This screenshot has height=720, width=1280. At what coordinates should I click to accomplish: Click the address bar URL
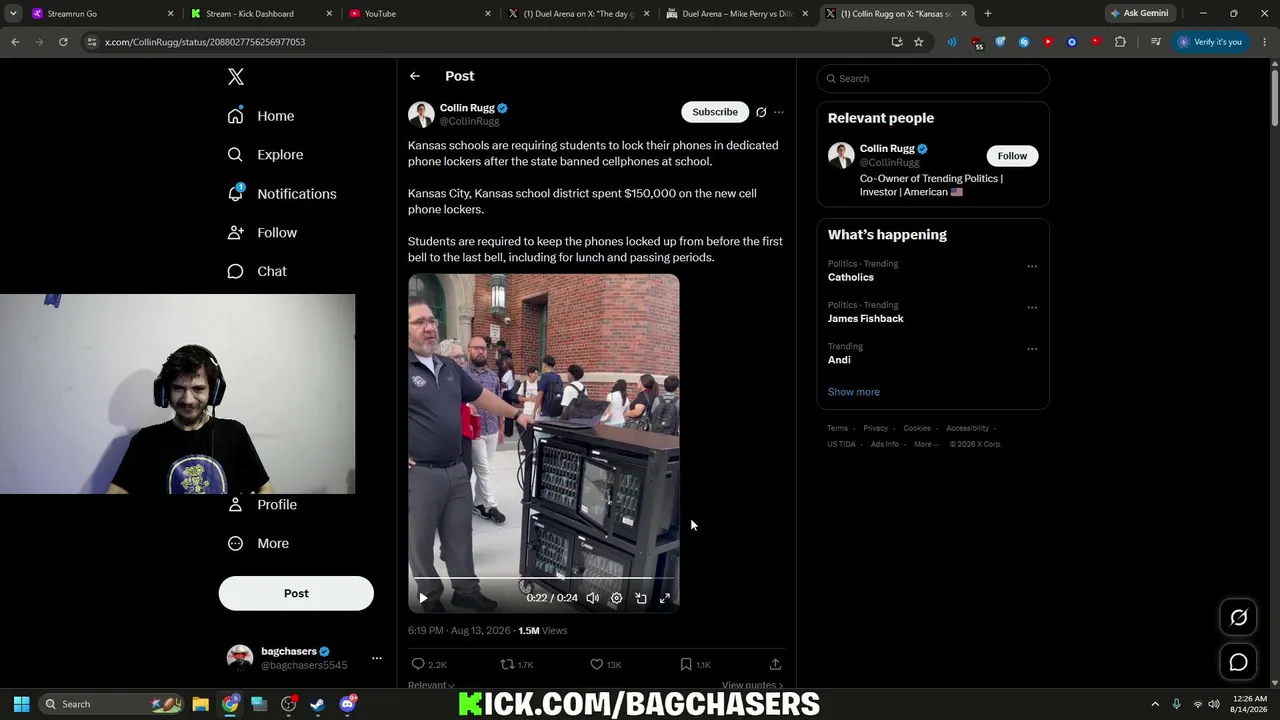(x=205, y=42)
